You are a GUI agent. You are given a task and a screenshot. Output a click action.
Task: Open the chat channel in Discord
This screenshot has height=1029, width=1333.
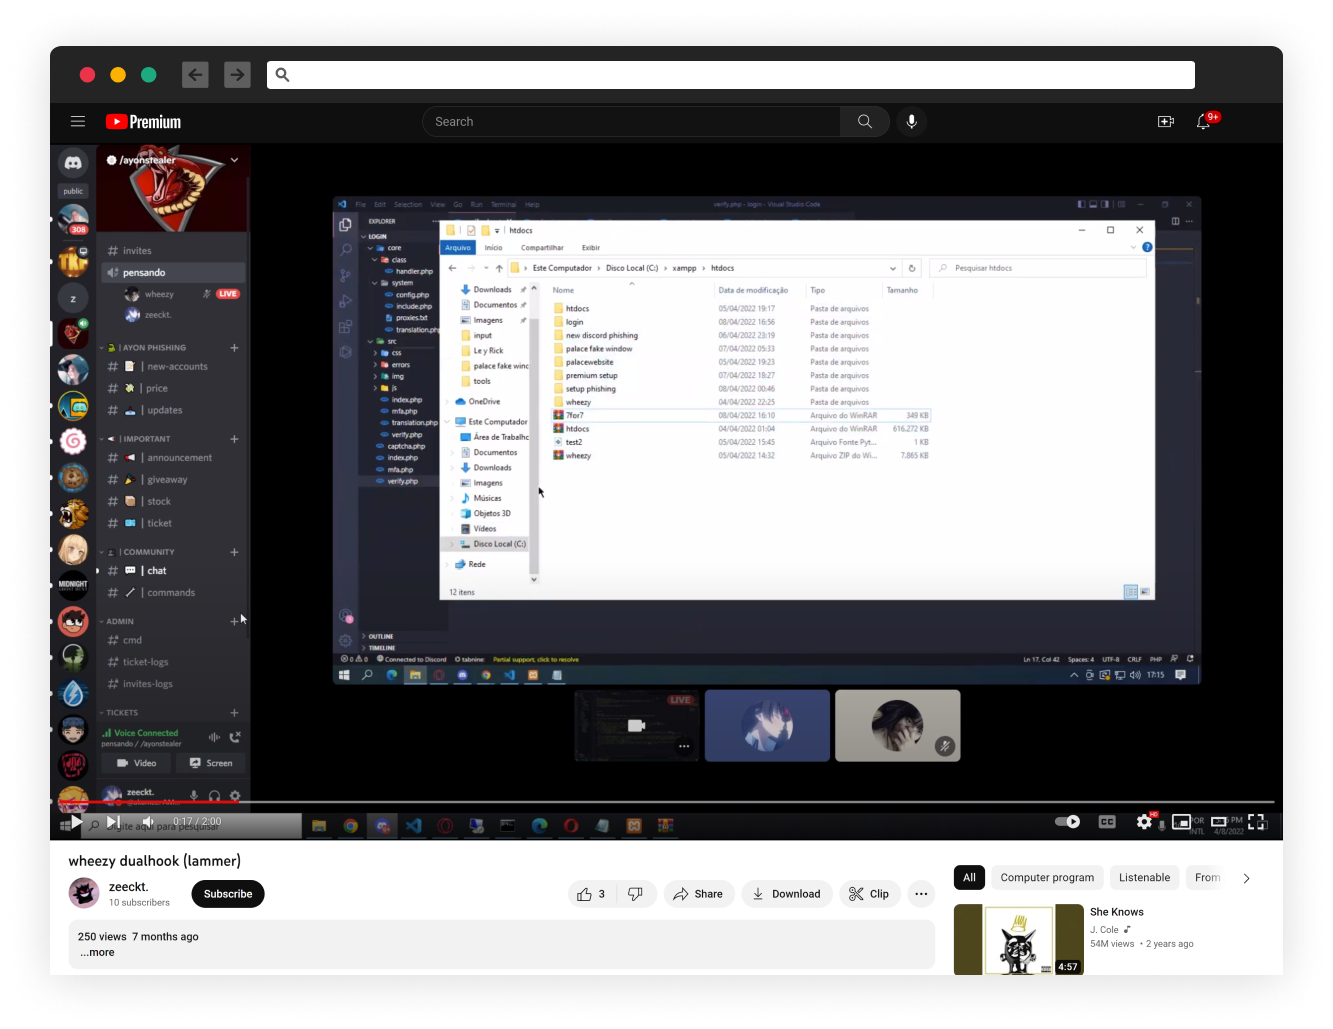(x=173, y=571)
